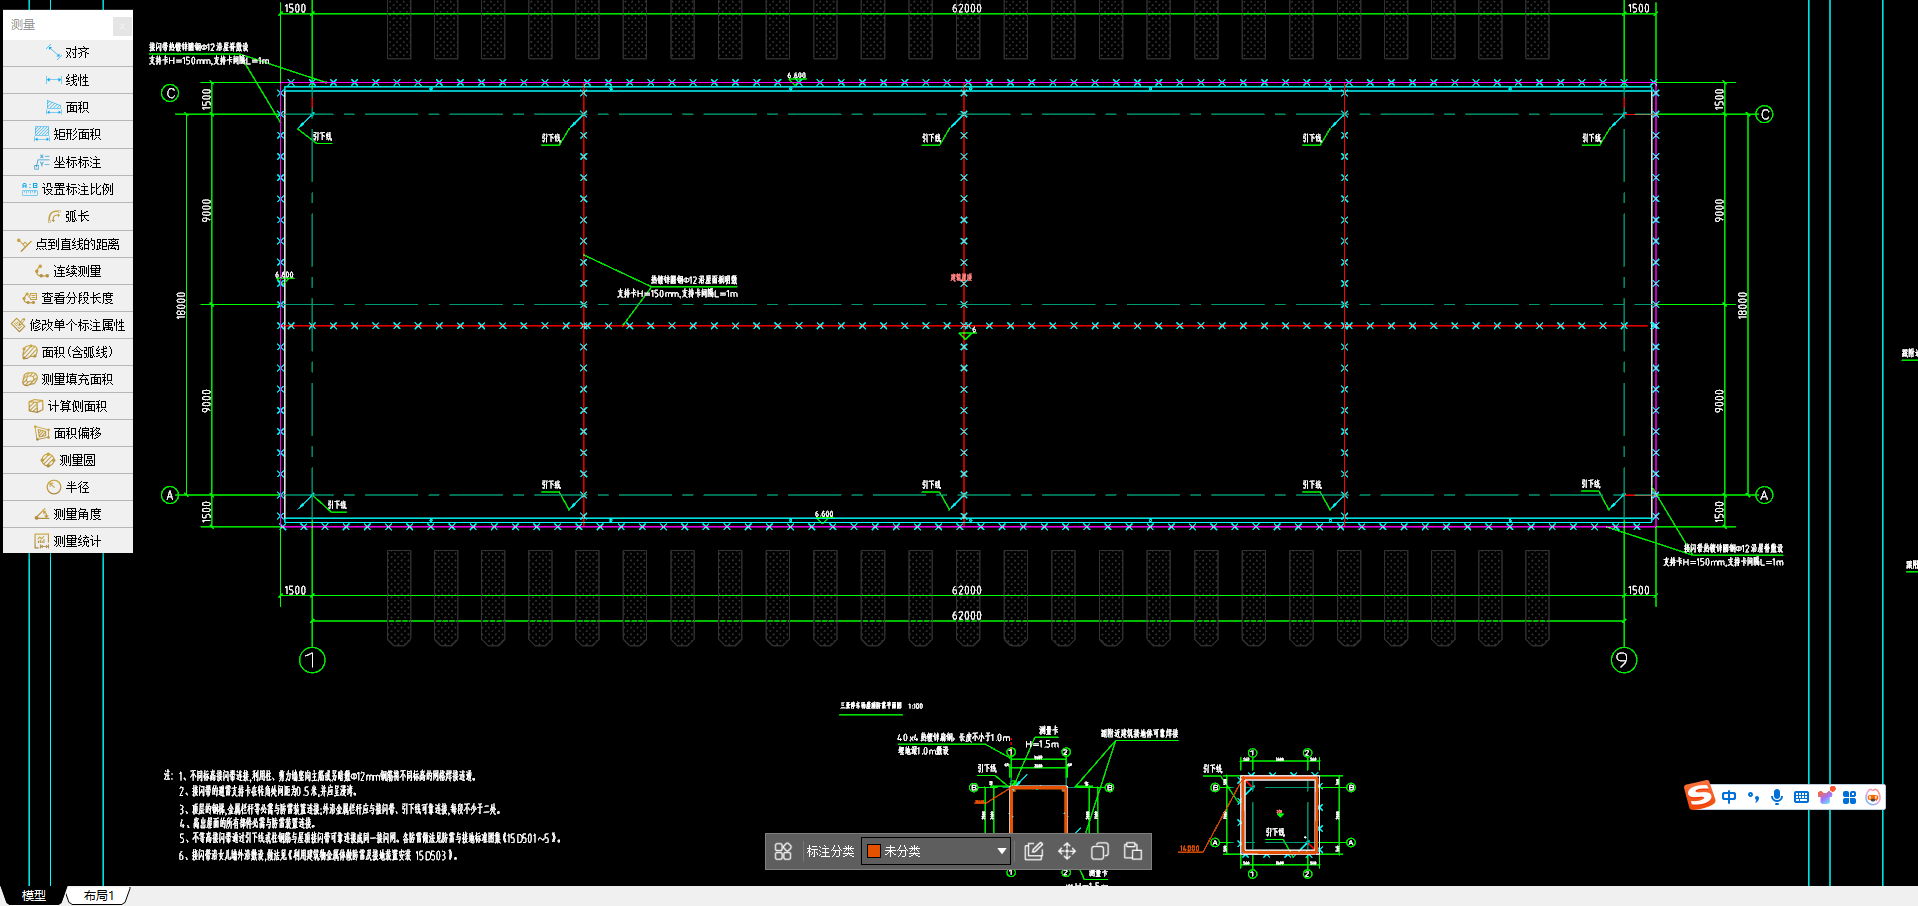Activate 计算侧面积 side area calculation
Viewport: 1918px width, 906px height.
coord(68,406)
